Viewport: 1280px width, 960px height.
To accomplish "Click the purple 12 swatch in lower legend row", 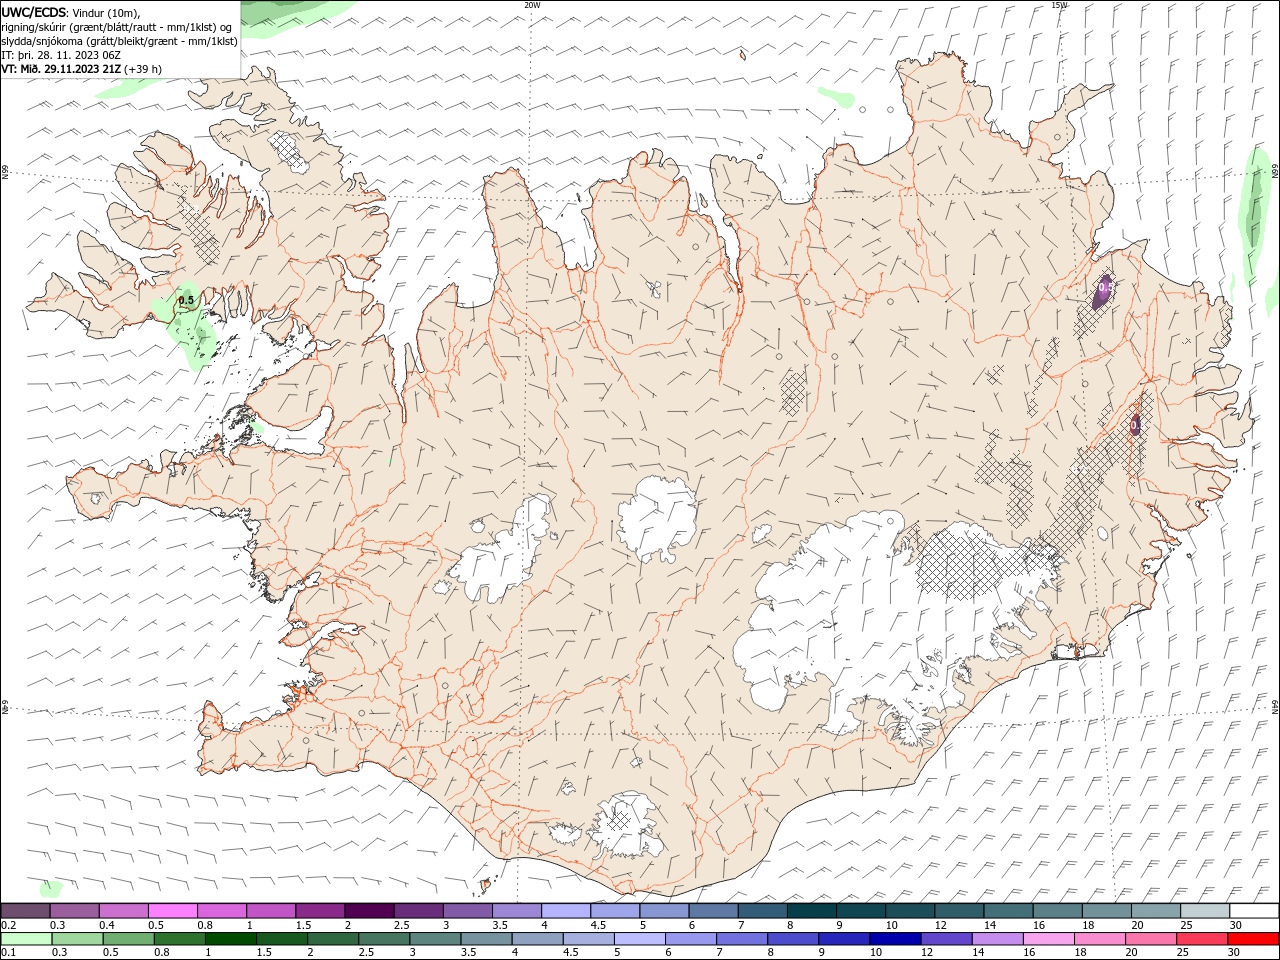I will (x=945, y=939).
